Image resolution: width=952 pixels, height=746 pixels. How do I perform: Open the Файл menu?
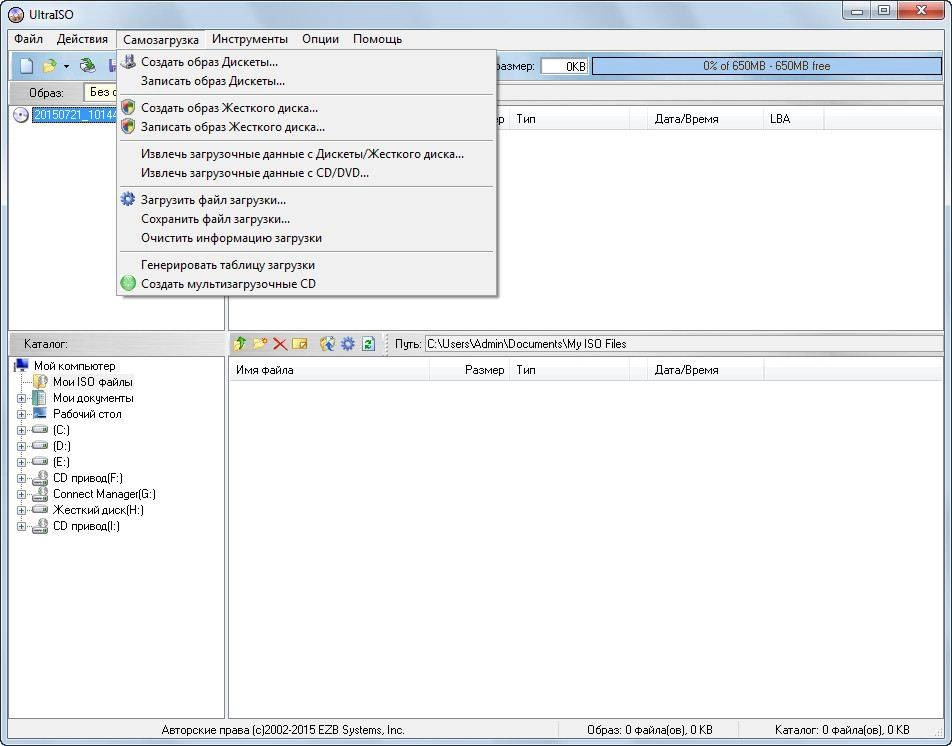click(29, 39)
